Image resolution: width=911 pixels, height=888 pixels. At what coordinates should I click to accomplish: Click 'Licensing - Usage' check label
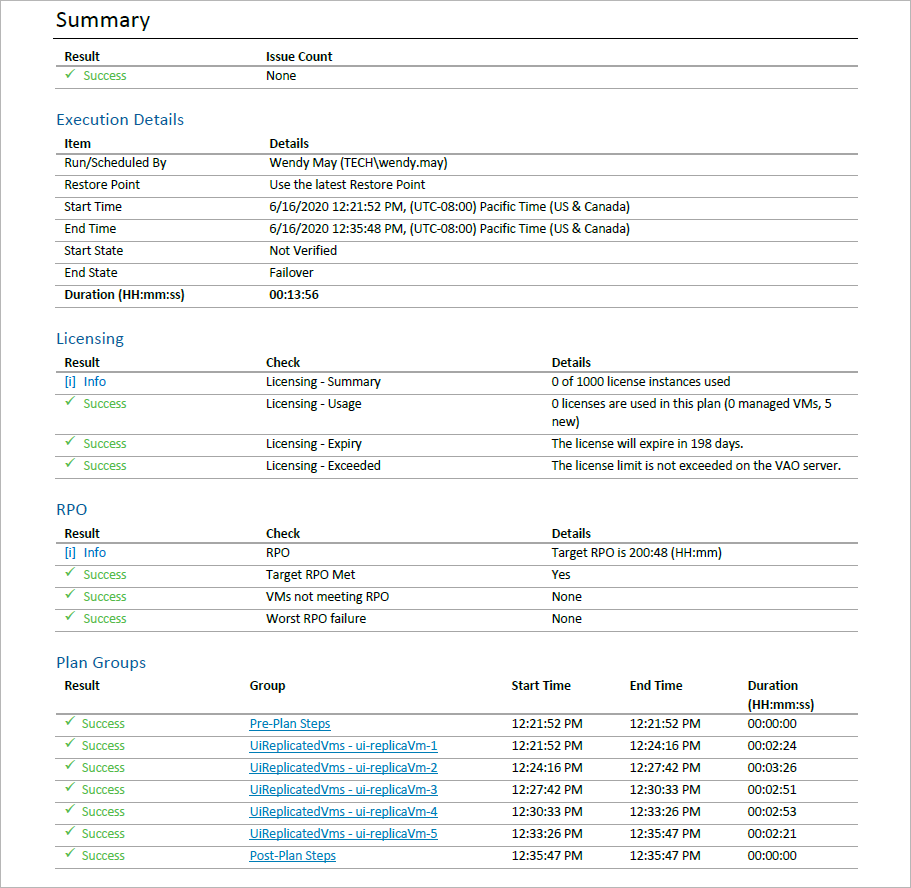click(314, 404)
